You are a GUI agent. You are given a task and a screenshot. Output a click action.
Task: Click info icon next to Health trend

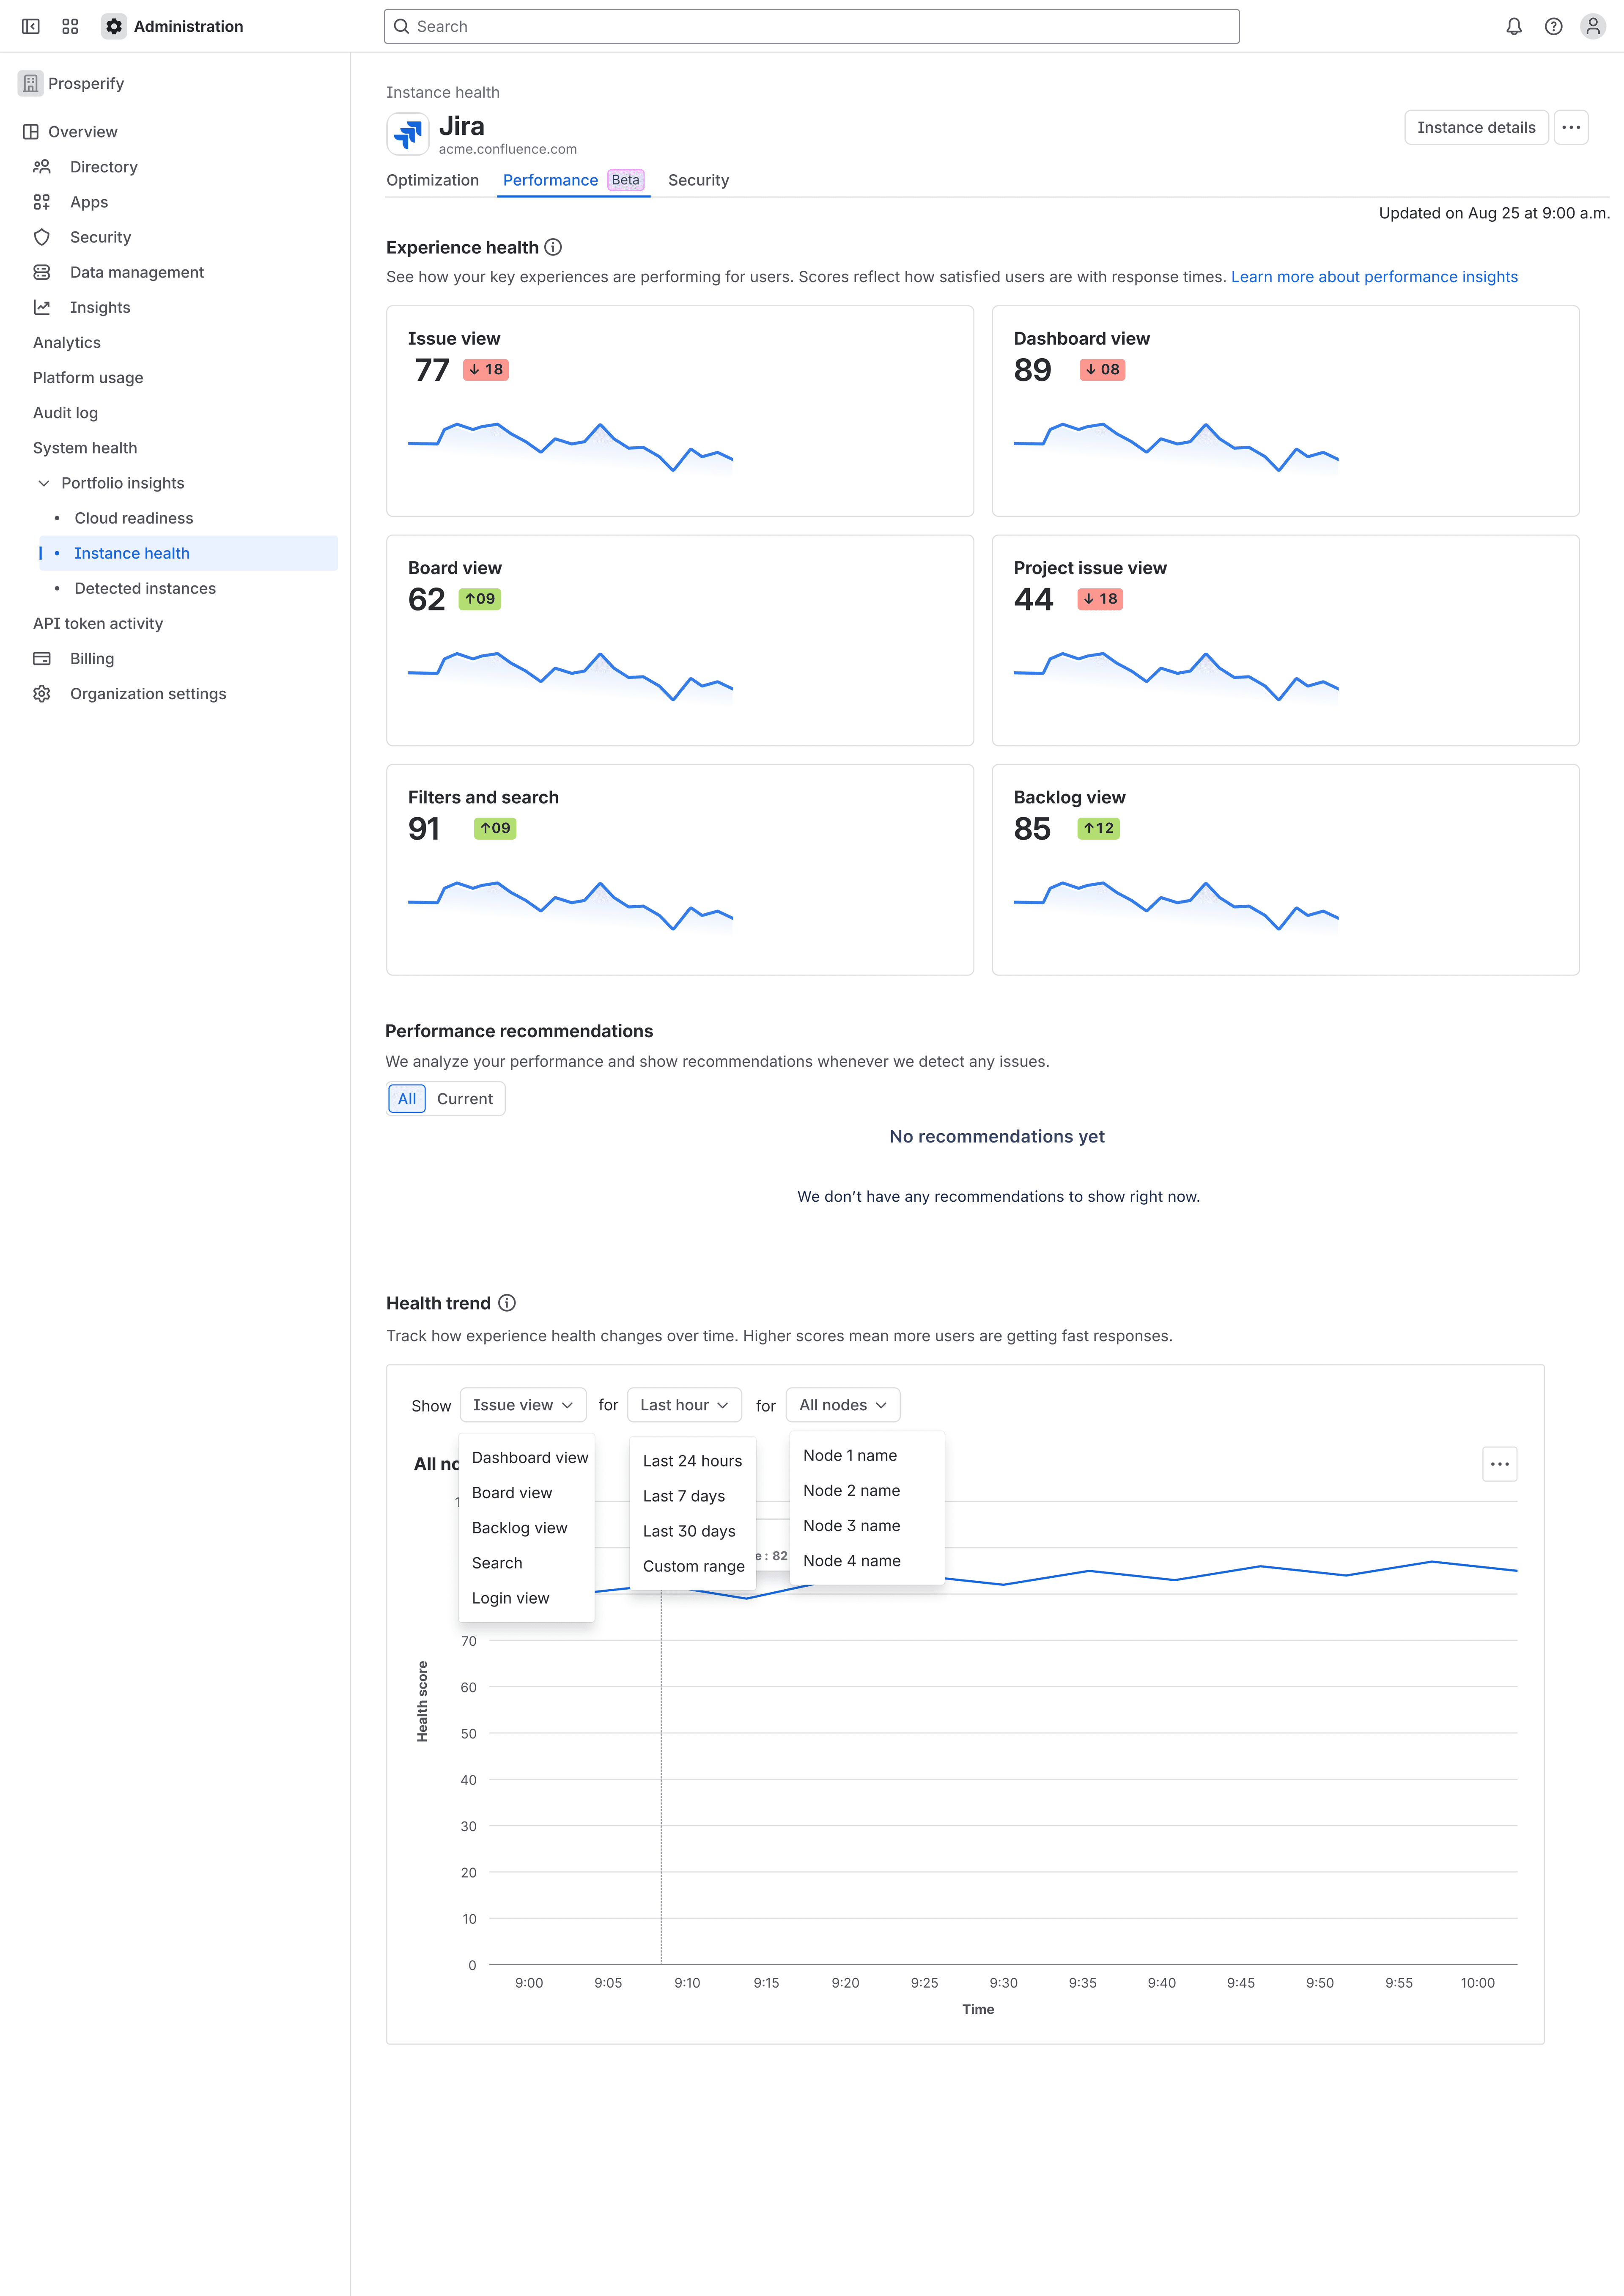coord(507,1303)
